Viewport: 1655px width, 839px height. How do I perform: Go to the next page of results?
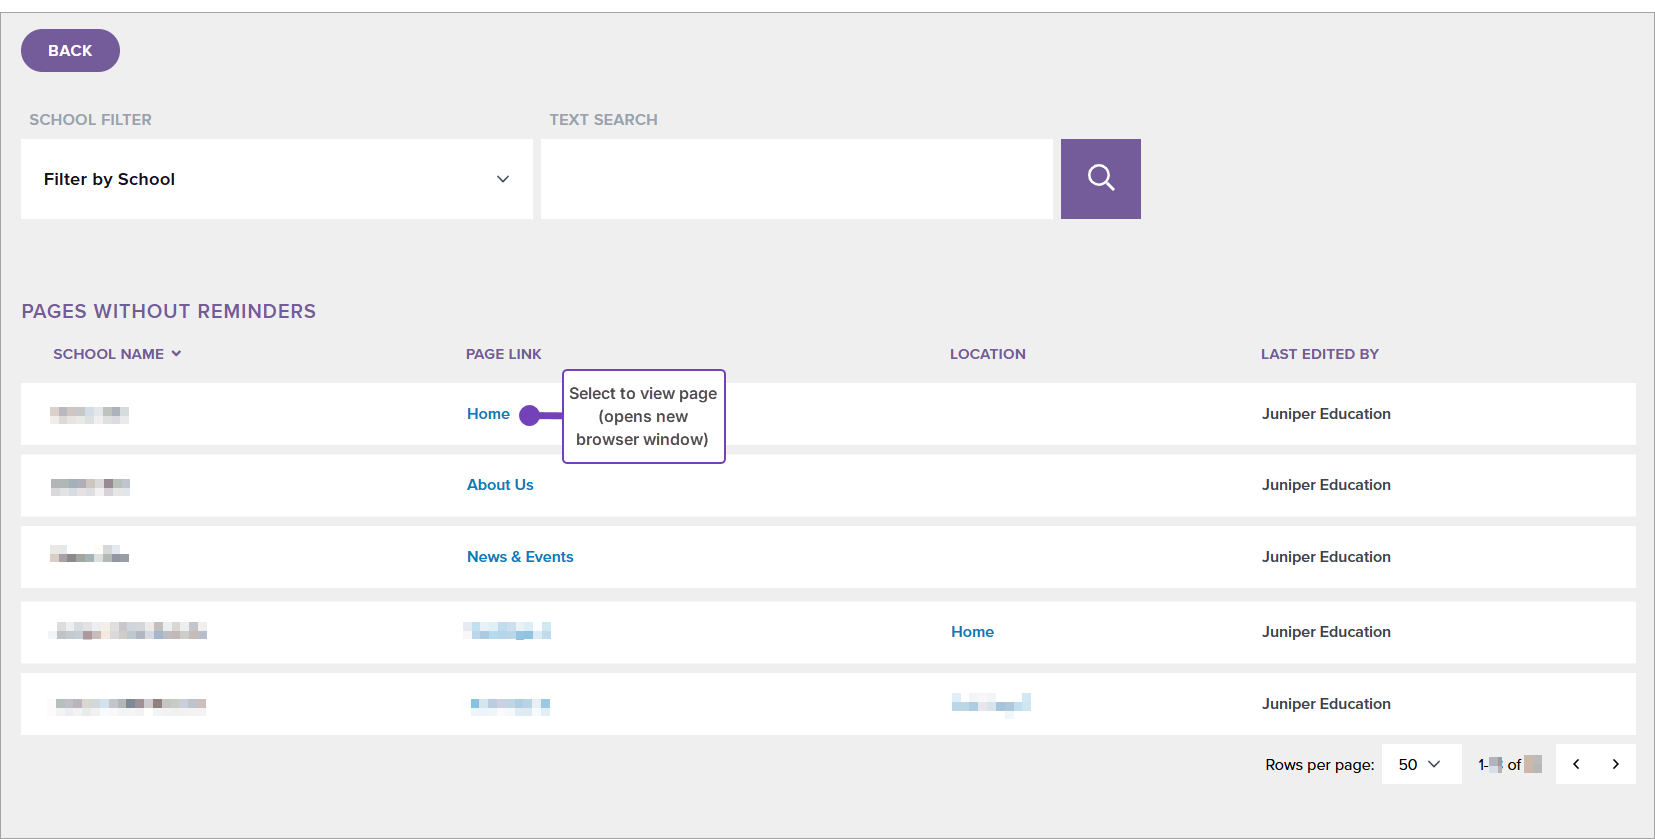point(1615,764)
